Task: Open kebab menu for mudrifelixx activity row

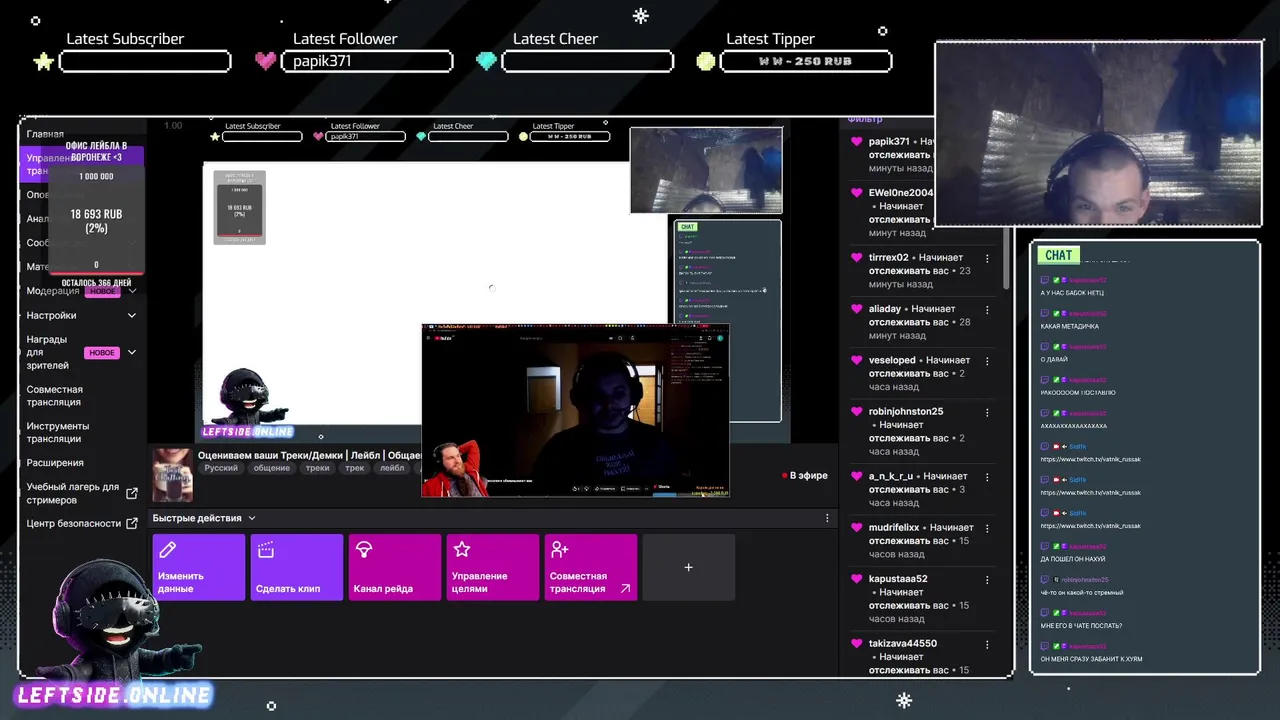Action: [987, 527]
